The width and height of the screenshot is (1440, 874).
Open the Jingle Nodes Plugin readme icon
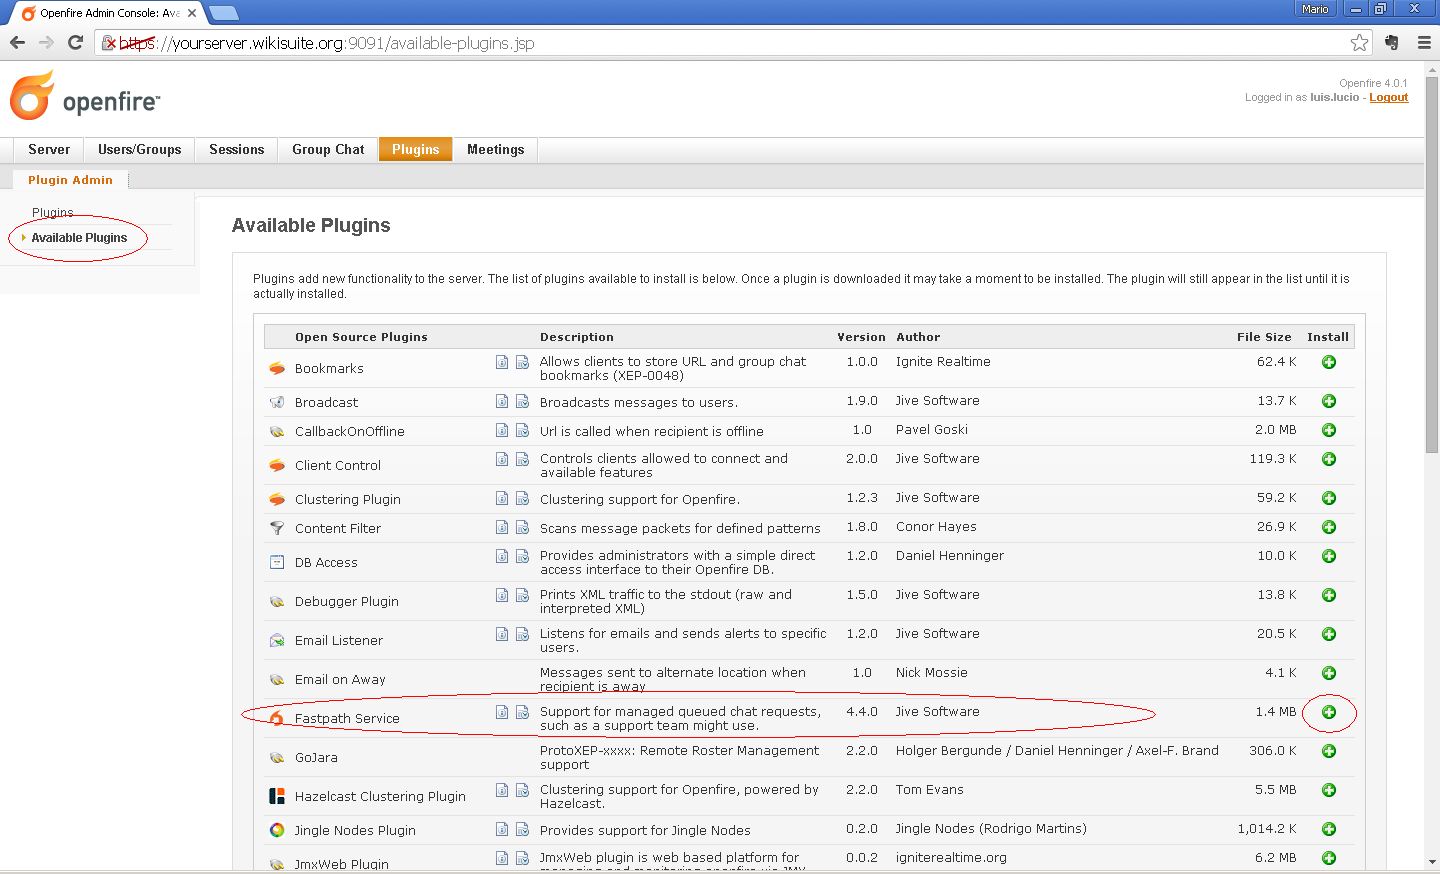pos(502,829)
